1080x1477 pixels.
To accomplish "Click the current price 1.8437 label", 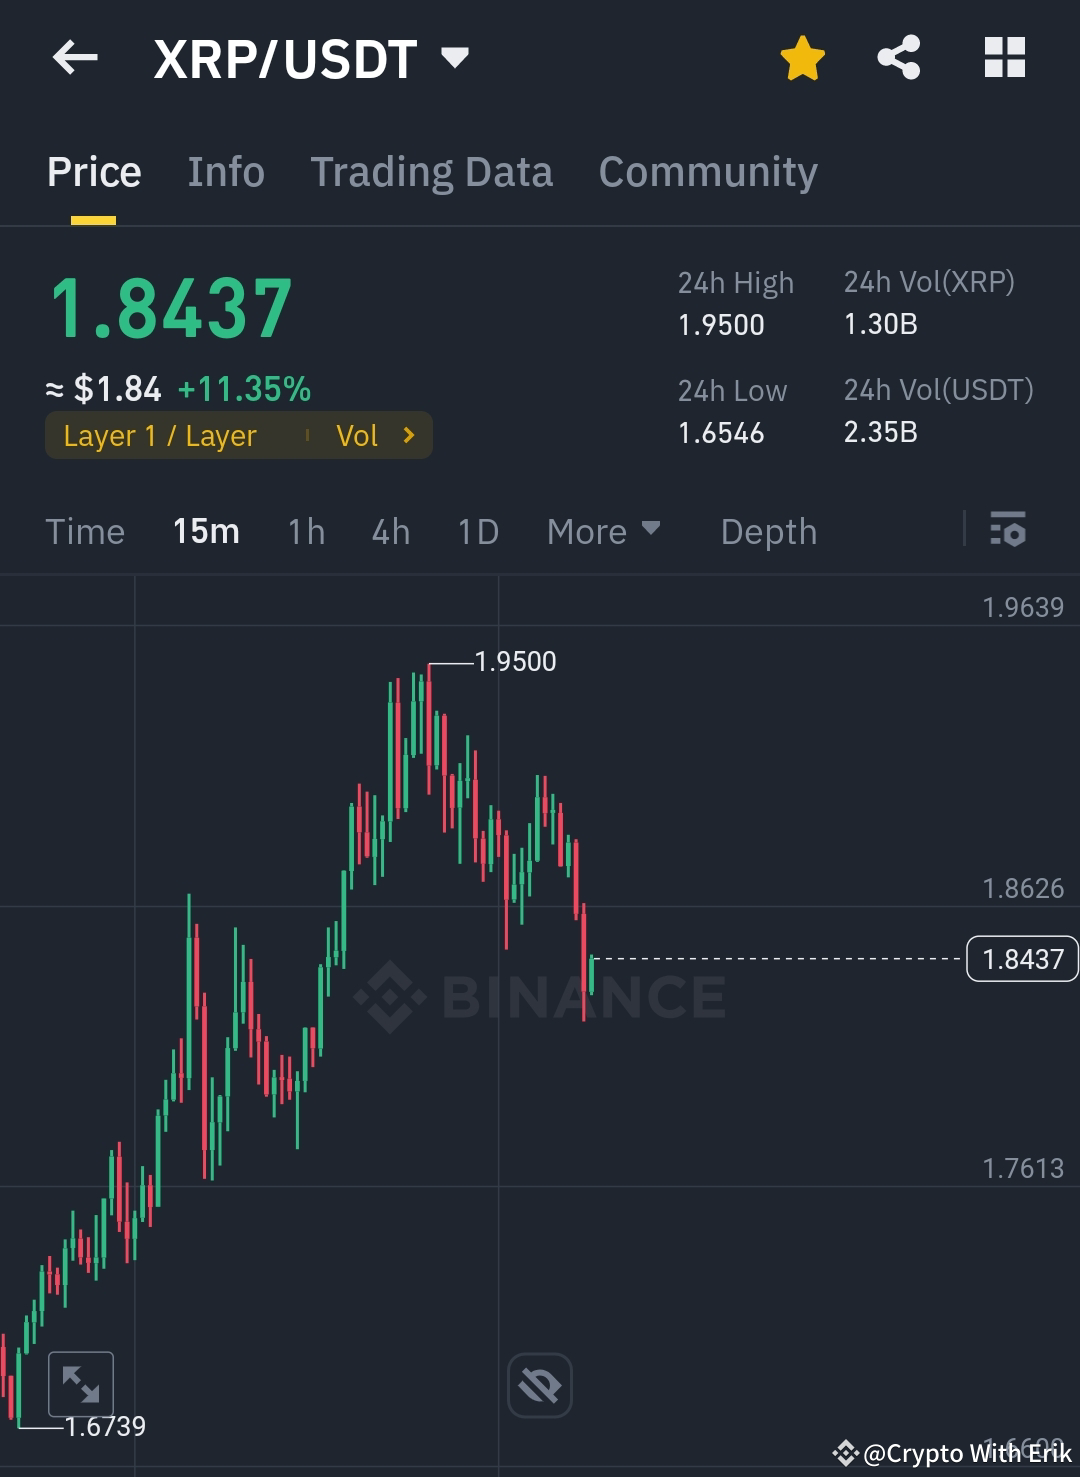I will [1021, 958].
